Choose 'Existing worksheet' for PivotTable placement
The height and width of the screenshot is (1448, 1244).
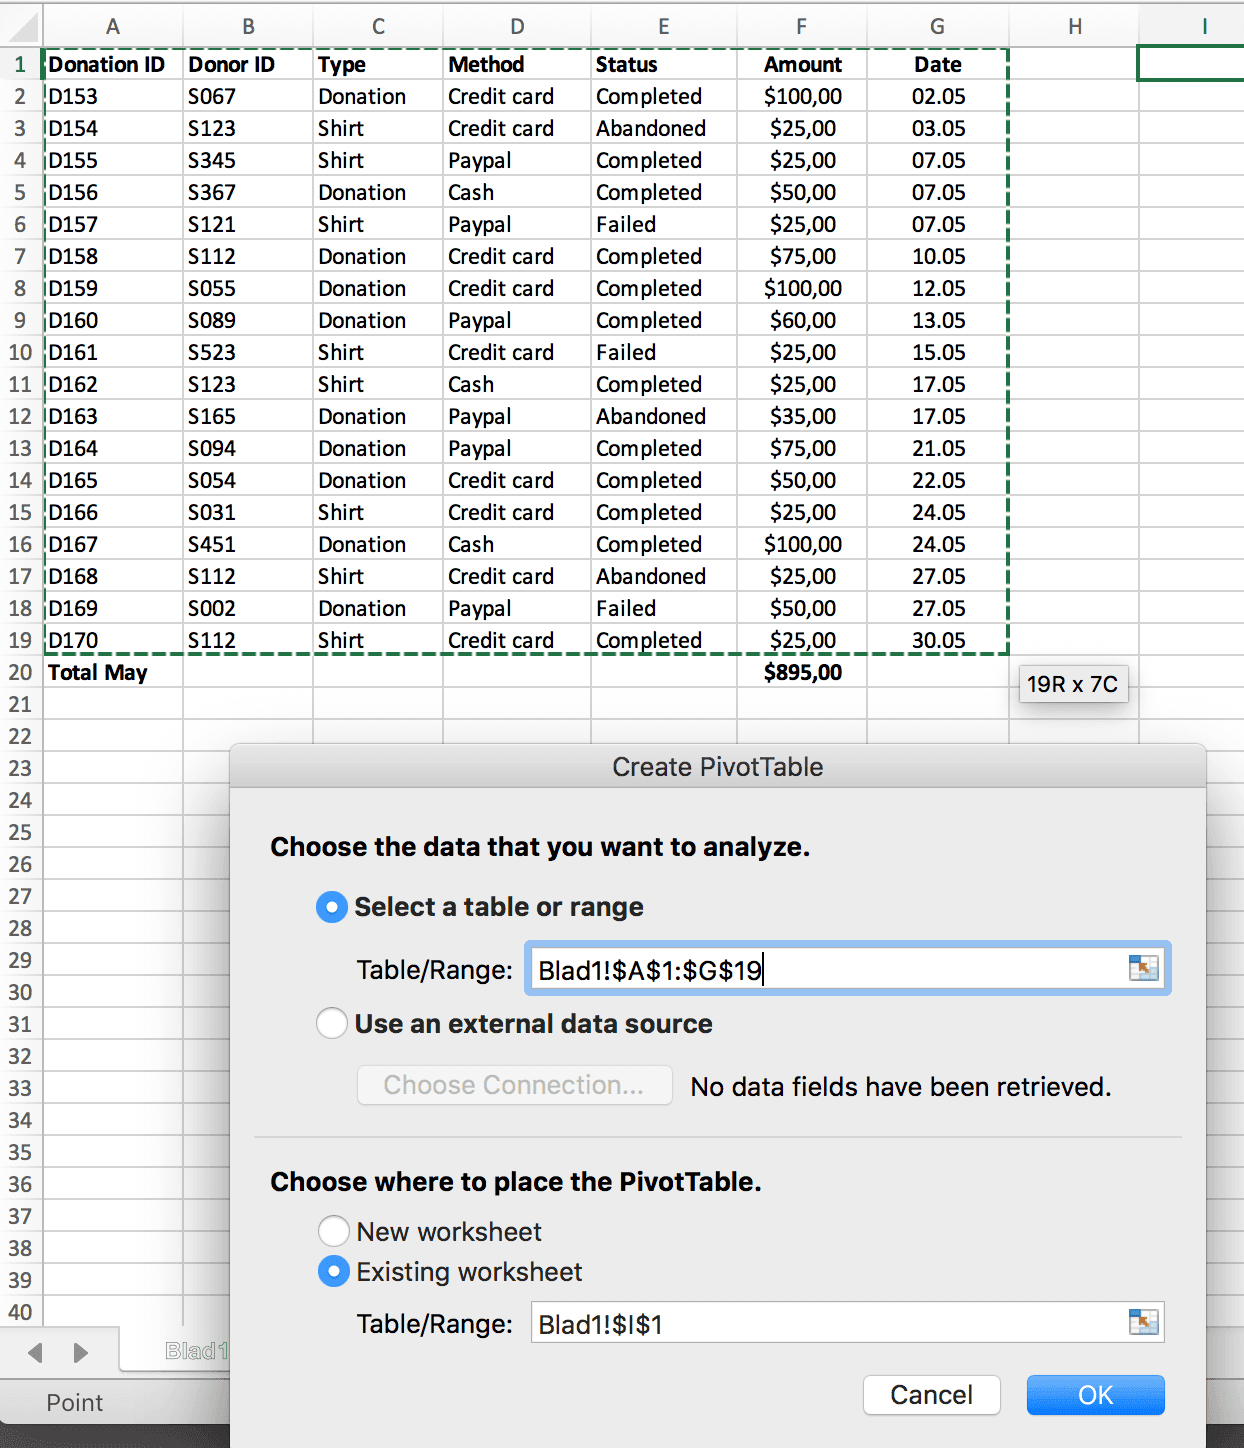[334, 1271]
